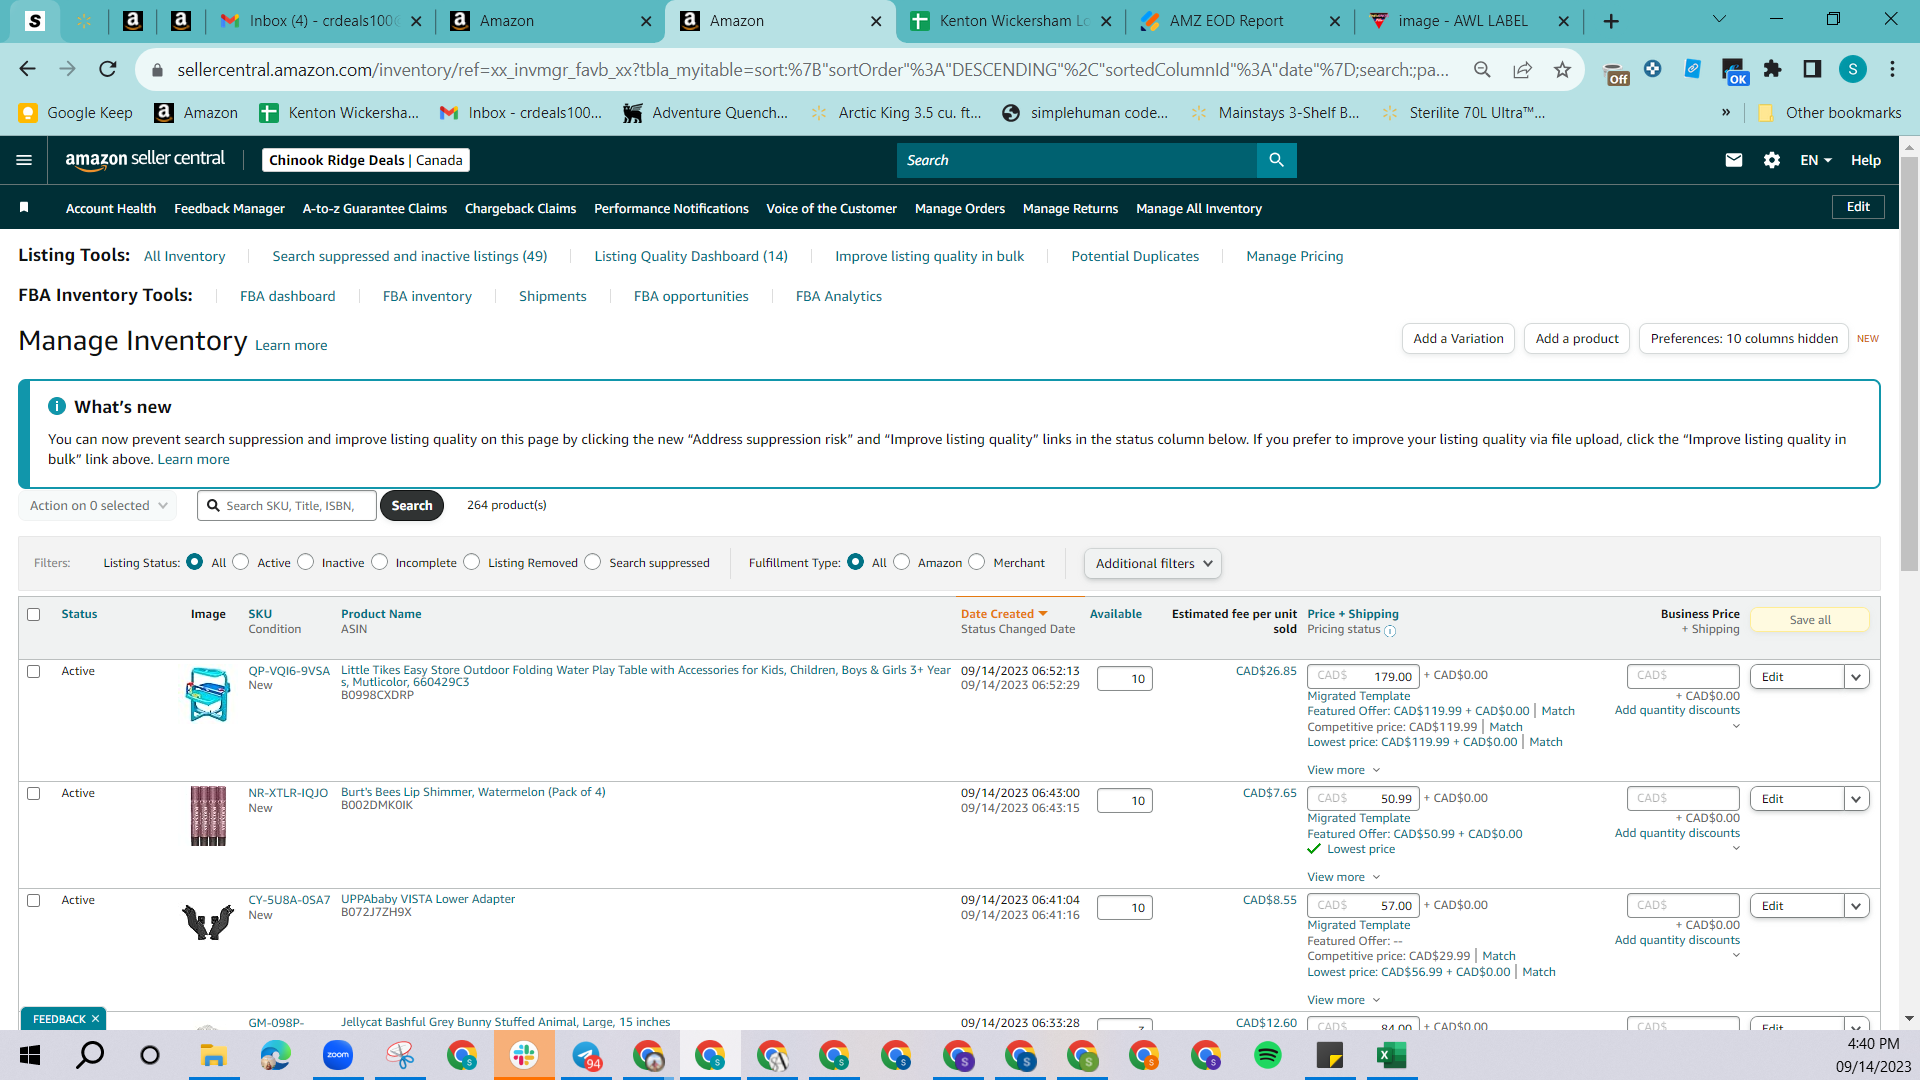Viewport: 1920px width, 1080px height.
Task: Bookmark this page with the star icon
Action: click(1562, 69)
